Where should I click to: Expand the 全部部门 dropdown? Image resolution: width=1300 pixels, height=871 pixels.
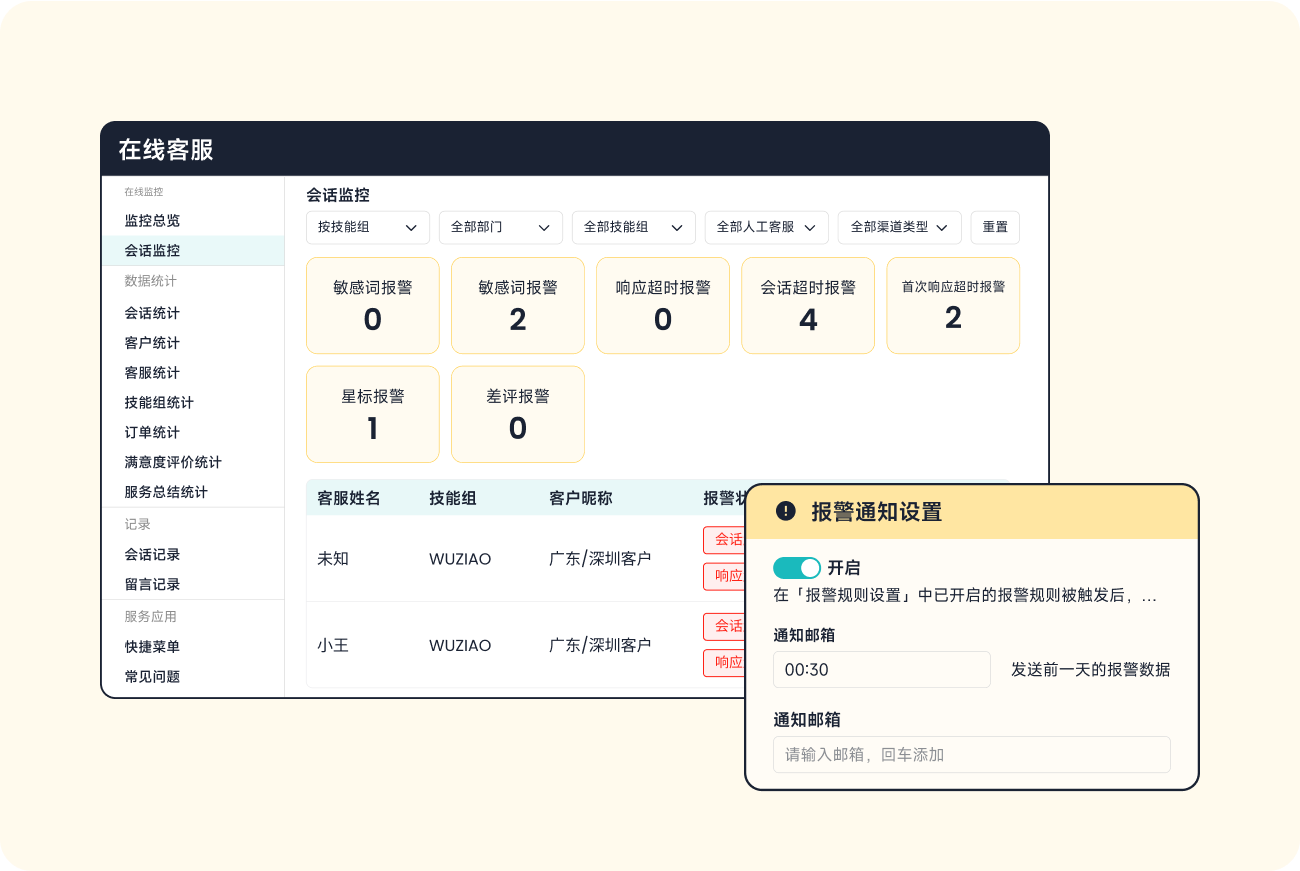point(501,227)
